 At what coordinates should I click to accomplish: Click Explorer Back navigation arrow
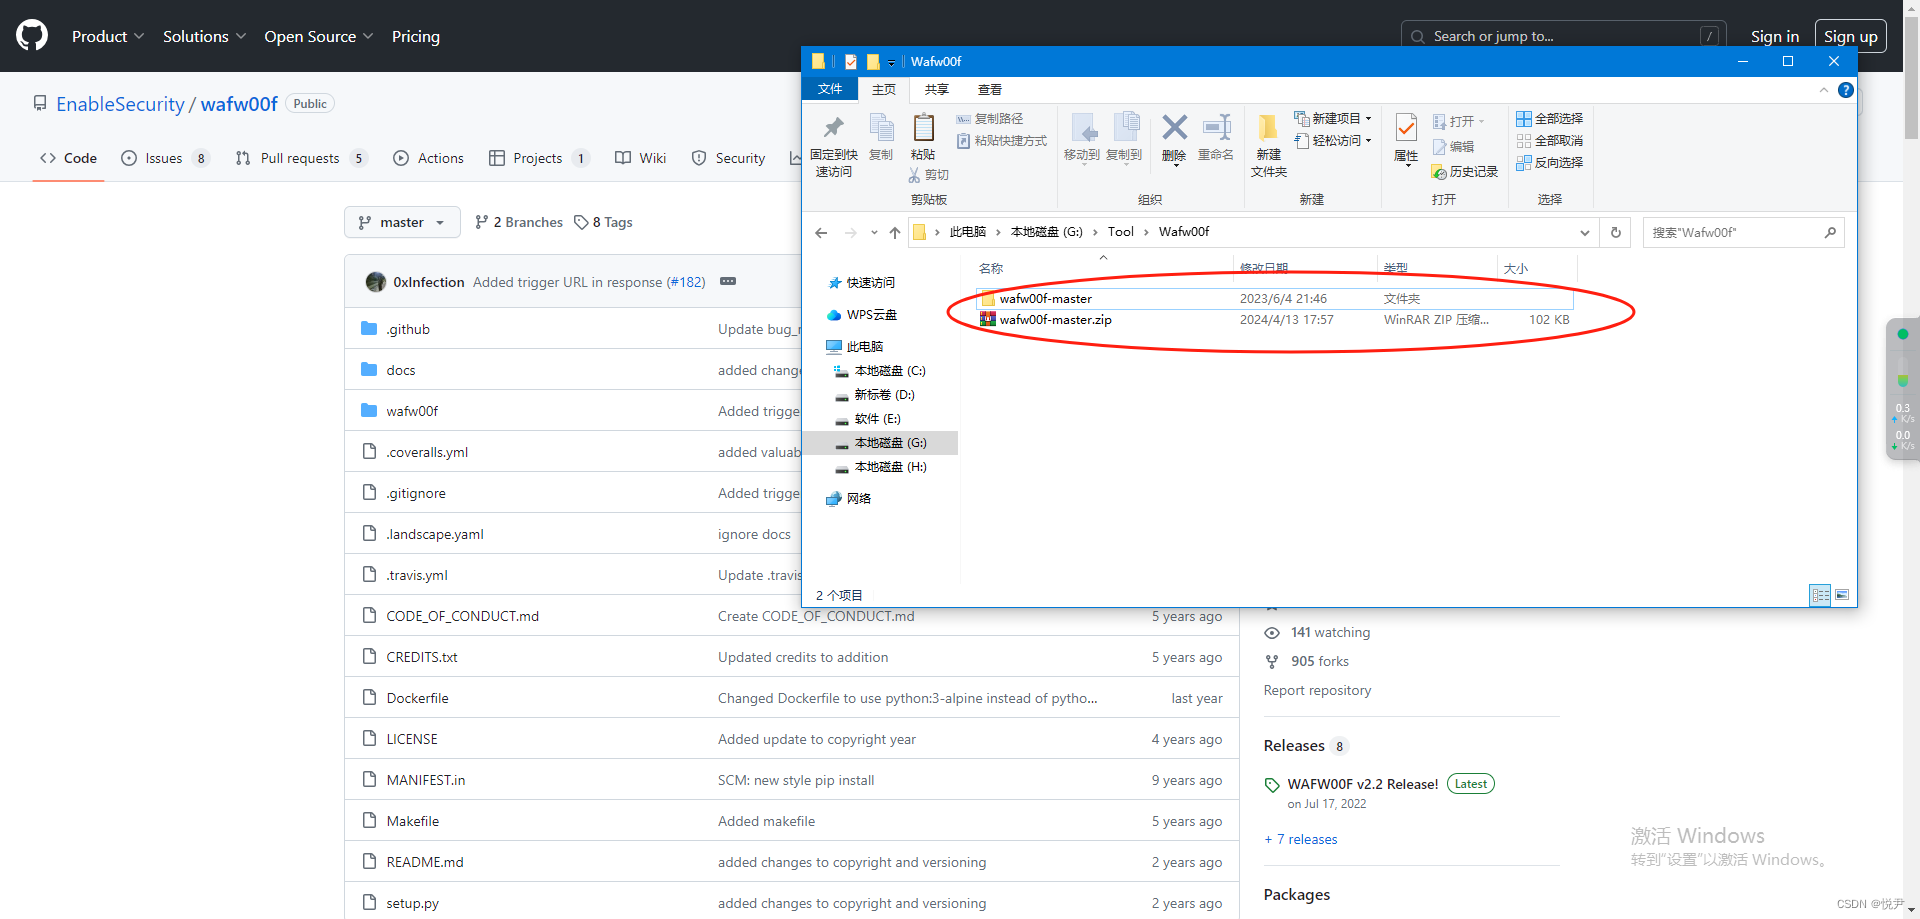tap(821, 232)
